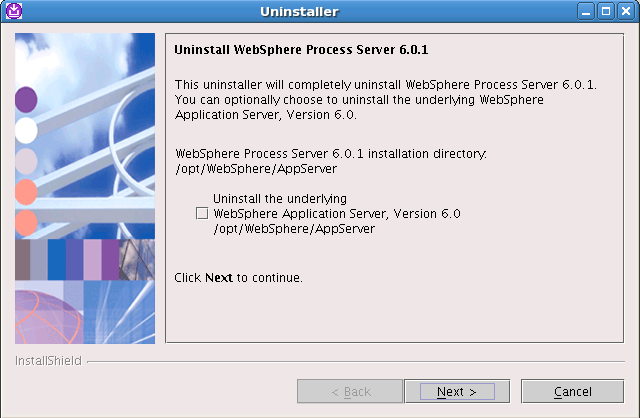Click the lowest salmon circle in the banner

(26, 223)
